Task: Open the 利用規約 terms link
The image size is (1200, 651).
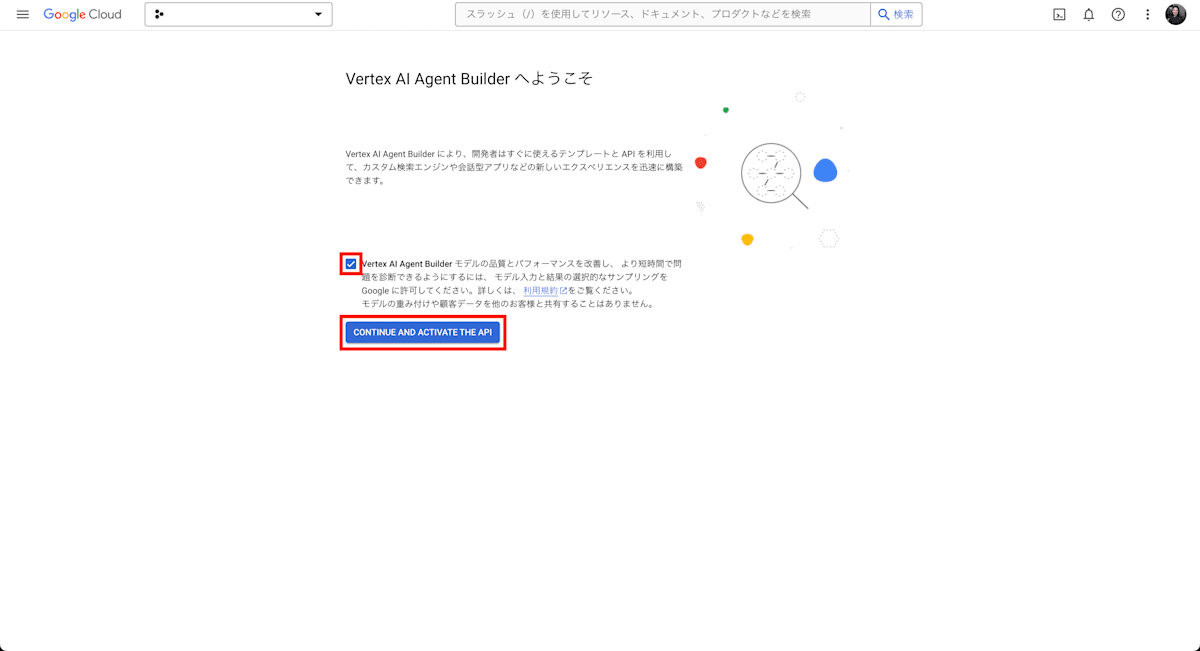Action: click(x=544, y=290)
